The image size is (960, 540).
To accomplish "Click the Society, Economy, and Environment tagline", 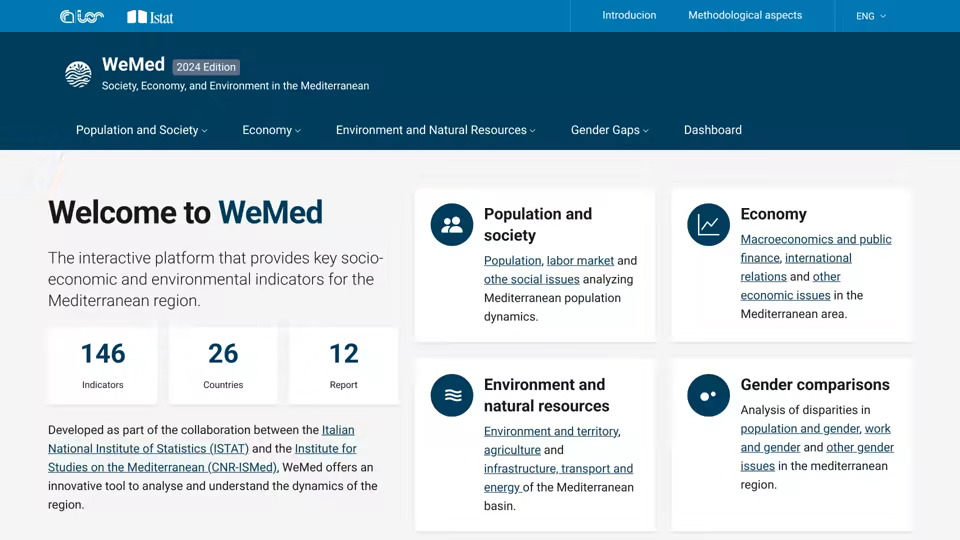I will point(235,86).
